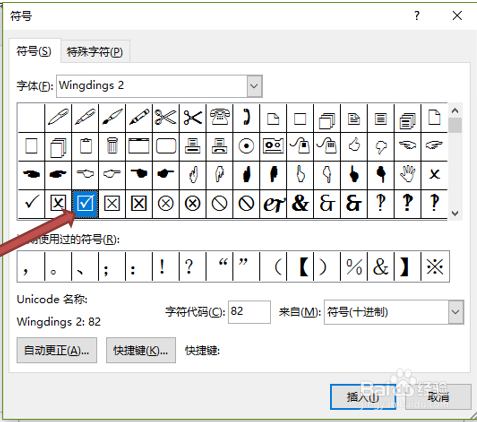Select the open palm hand symbol
The image size is (477, 422).
pos(408,175)
